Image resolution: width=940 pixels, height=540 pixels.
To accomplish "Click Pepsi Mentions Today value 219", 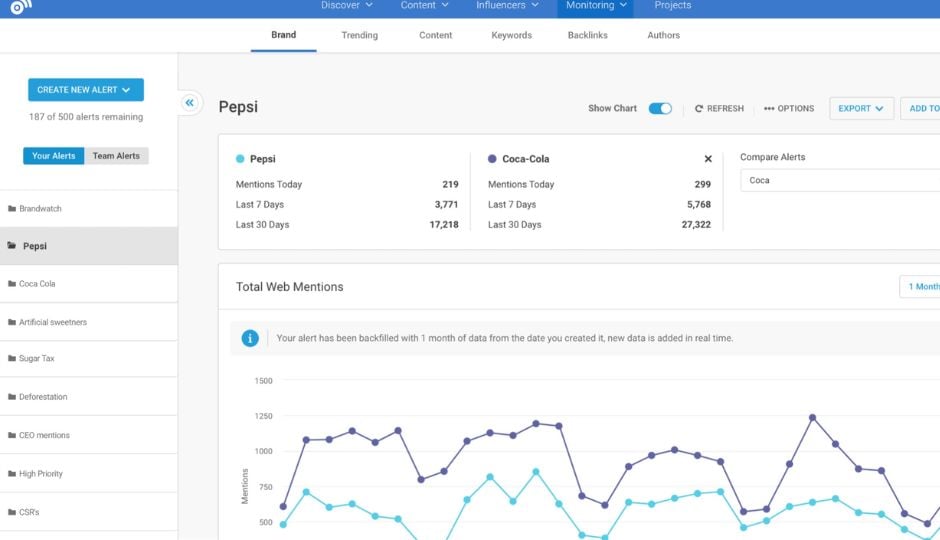I will pyautogui.click(x=450, y=185).
